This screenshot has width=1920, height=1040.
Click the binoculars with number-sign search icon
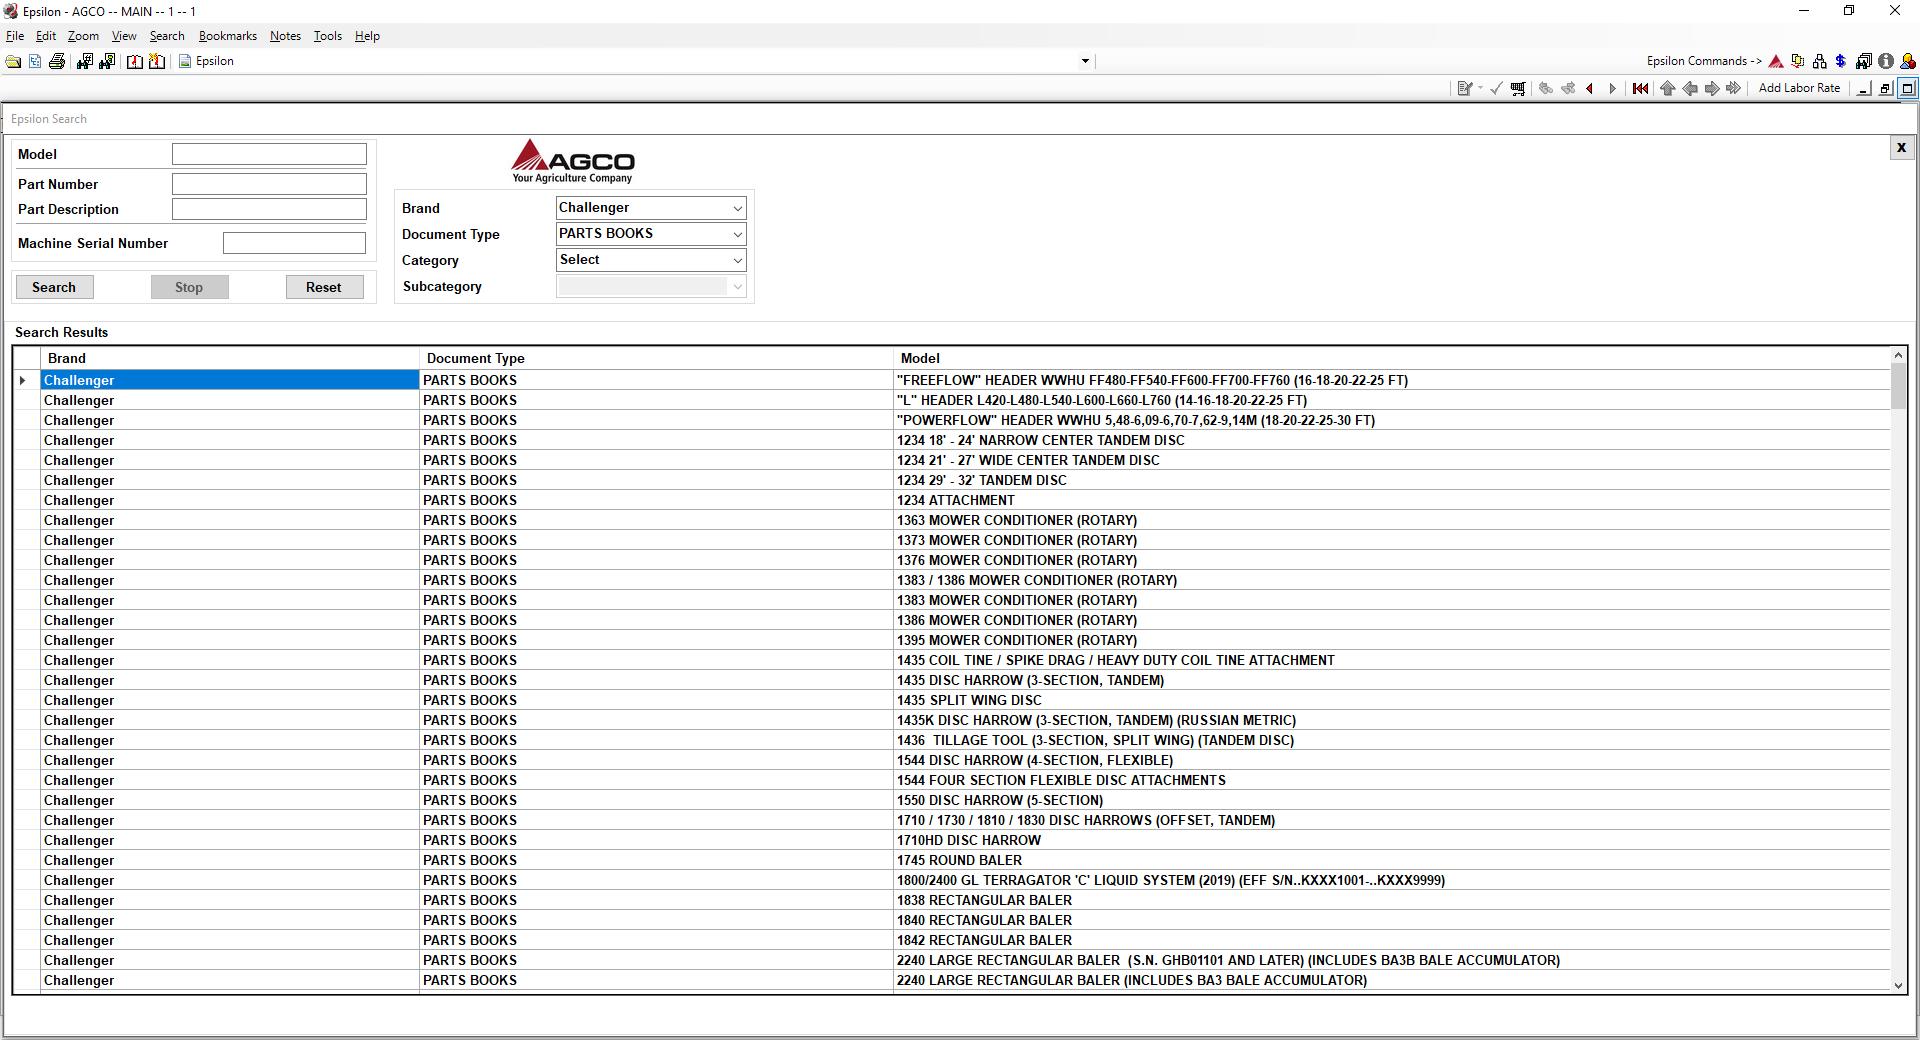click(84, 62)
